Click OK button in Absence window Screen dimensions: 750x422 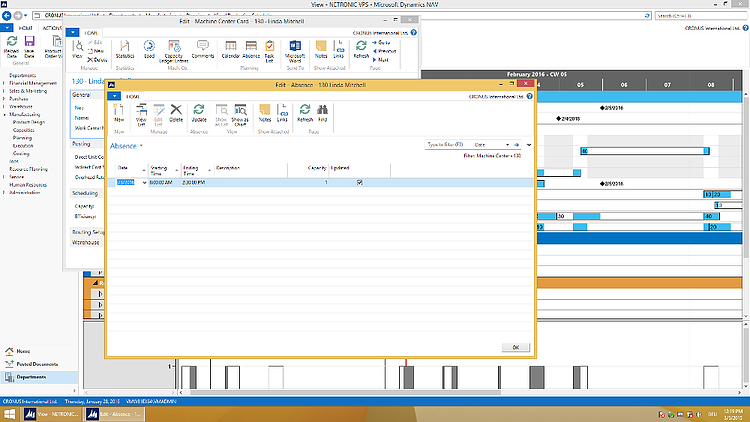click(x=516, y=347)
